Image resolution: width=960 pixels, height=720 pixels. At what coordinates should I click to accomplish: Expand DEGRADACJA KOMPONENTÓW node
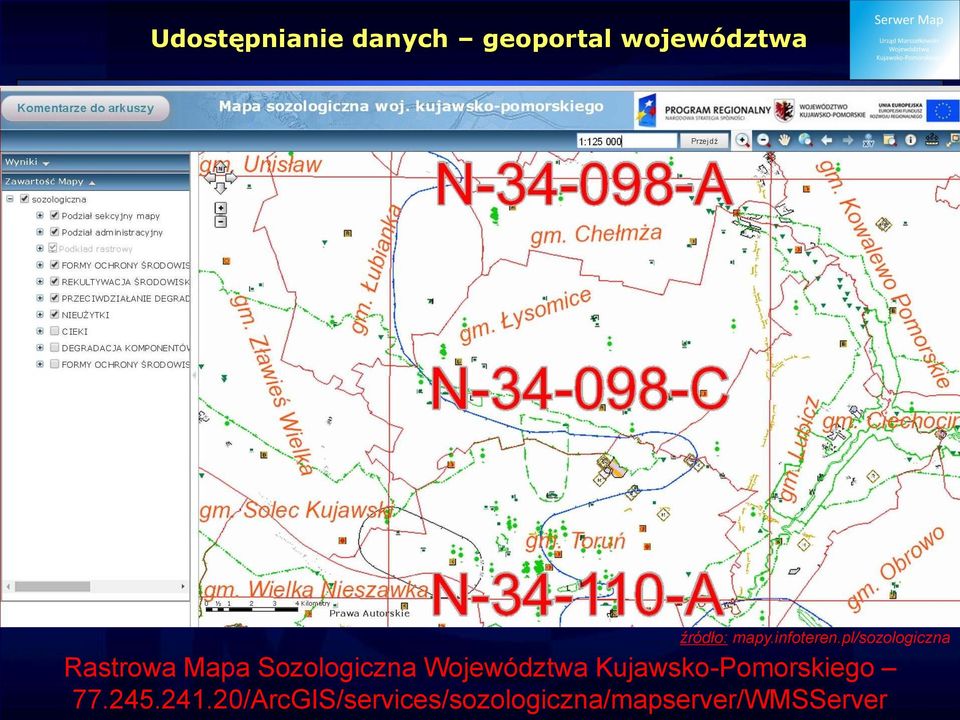point(40,348)
